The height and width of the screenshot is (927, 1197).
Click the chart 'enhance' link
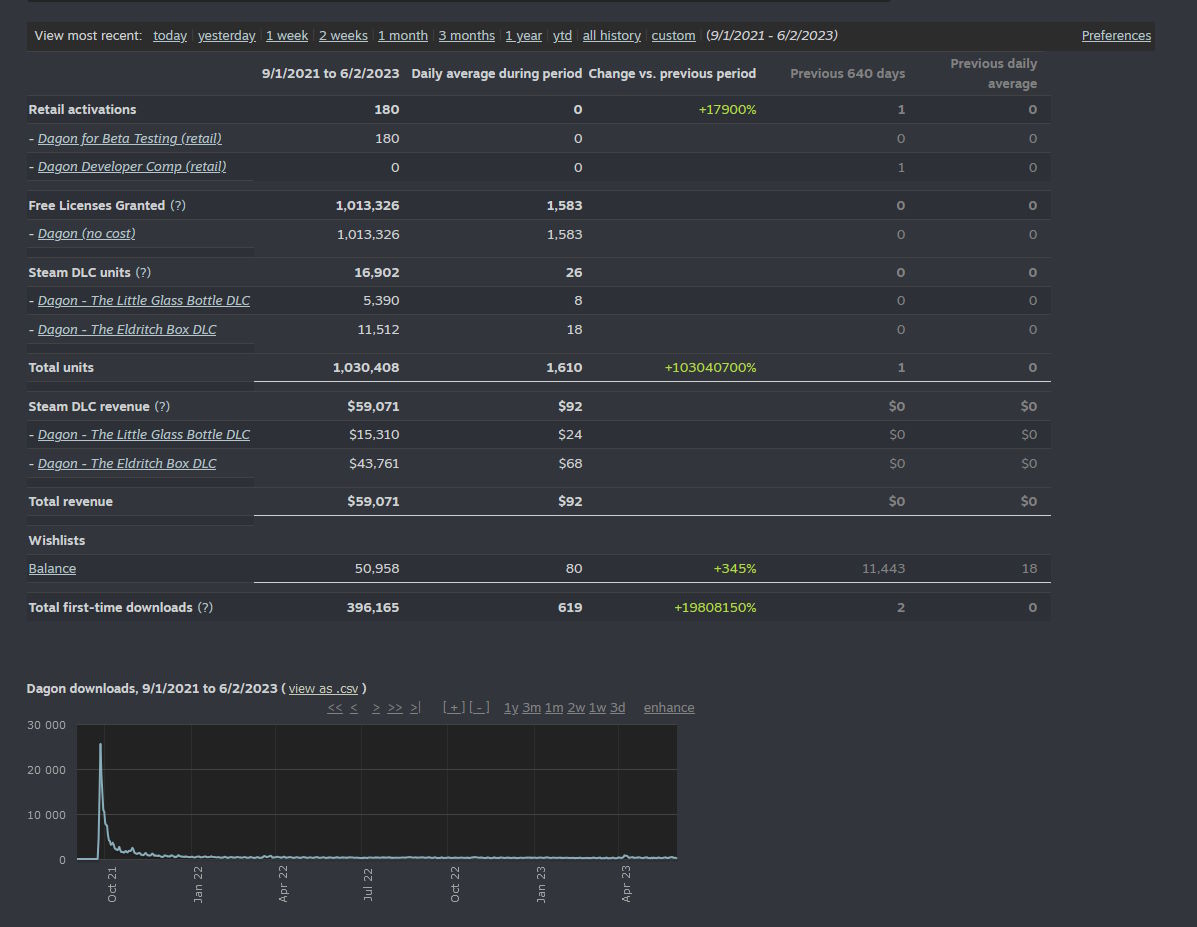669,708
